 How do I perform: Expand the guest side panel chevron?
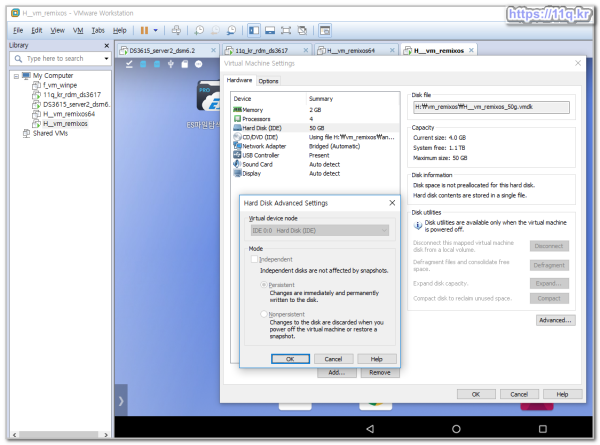(121, 401)
